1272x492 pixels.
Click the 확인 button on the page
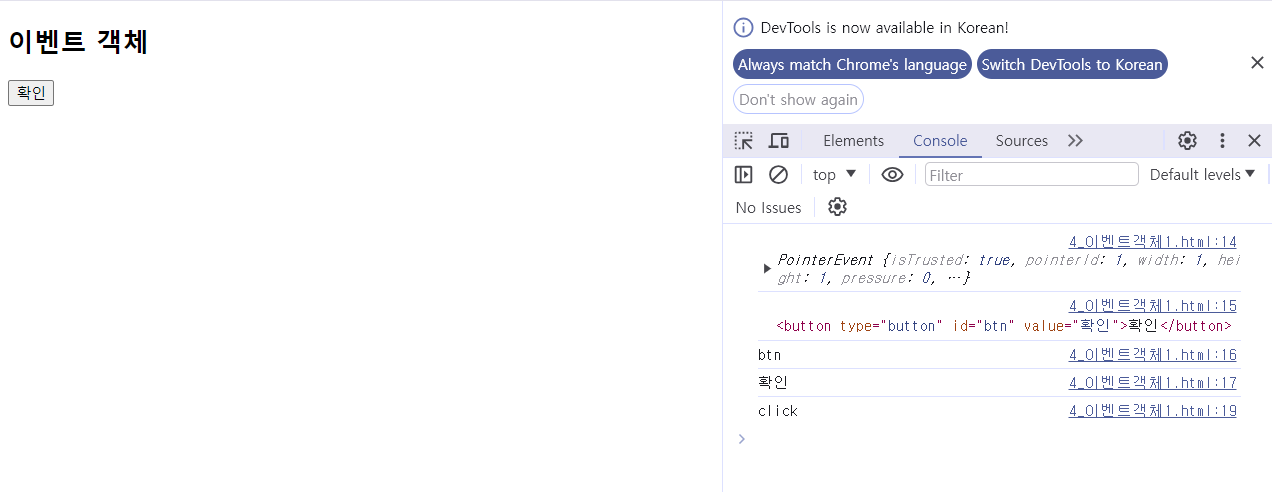(31, 93)
